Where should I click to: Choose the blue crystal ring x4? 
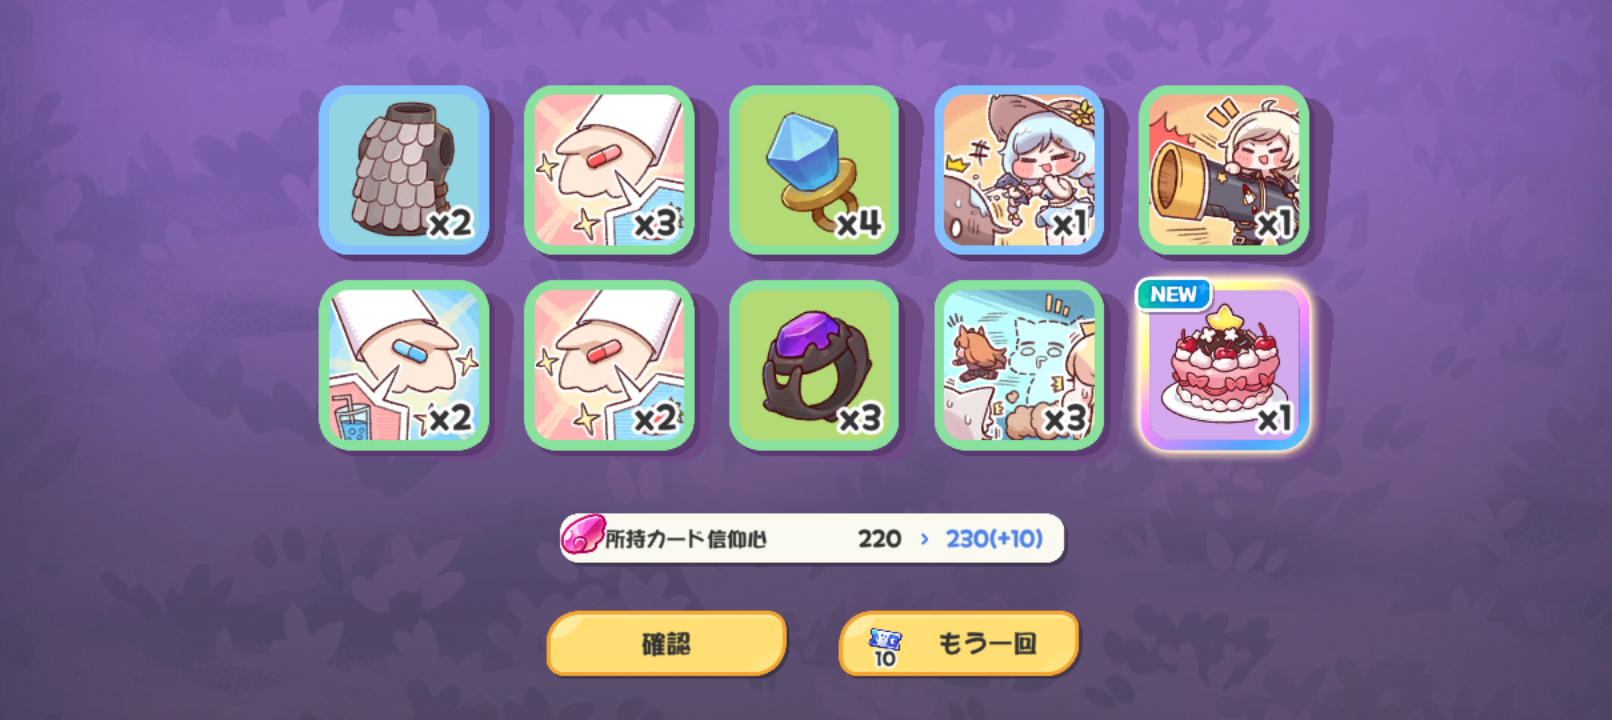tap(814, 170)
